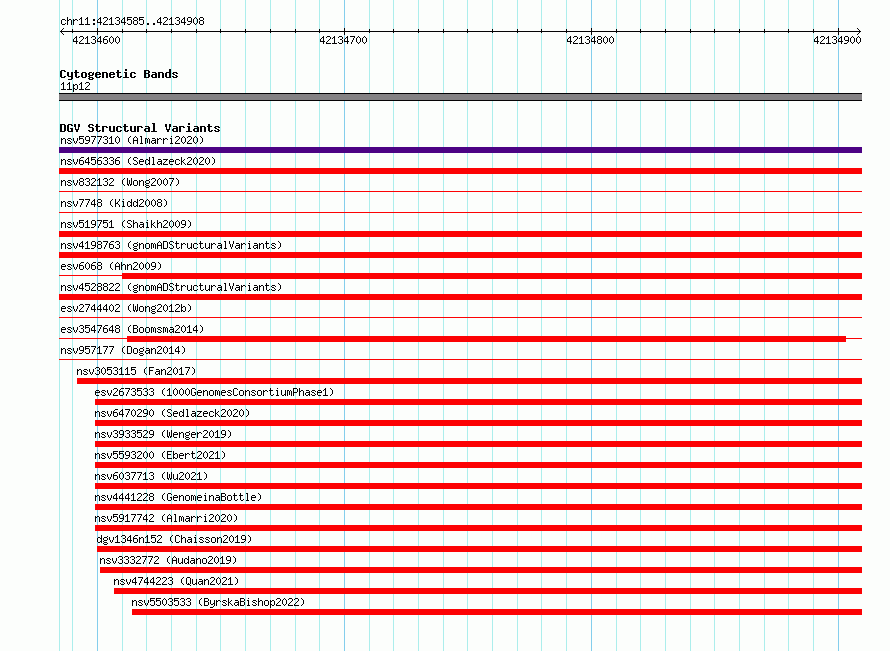
Task: Click the red bar under dgv1346n152
Action: (x=480, y=549)
